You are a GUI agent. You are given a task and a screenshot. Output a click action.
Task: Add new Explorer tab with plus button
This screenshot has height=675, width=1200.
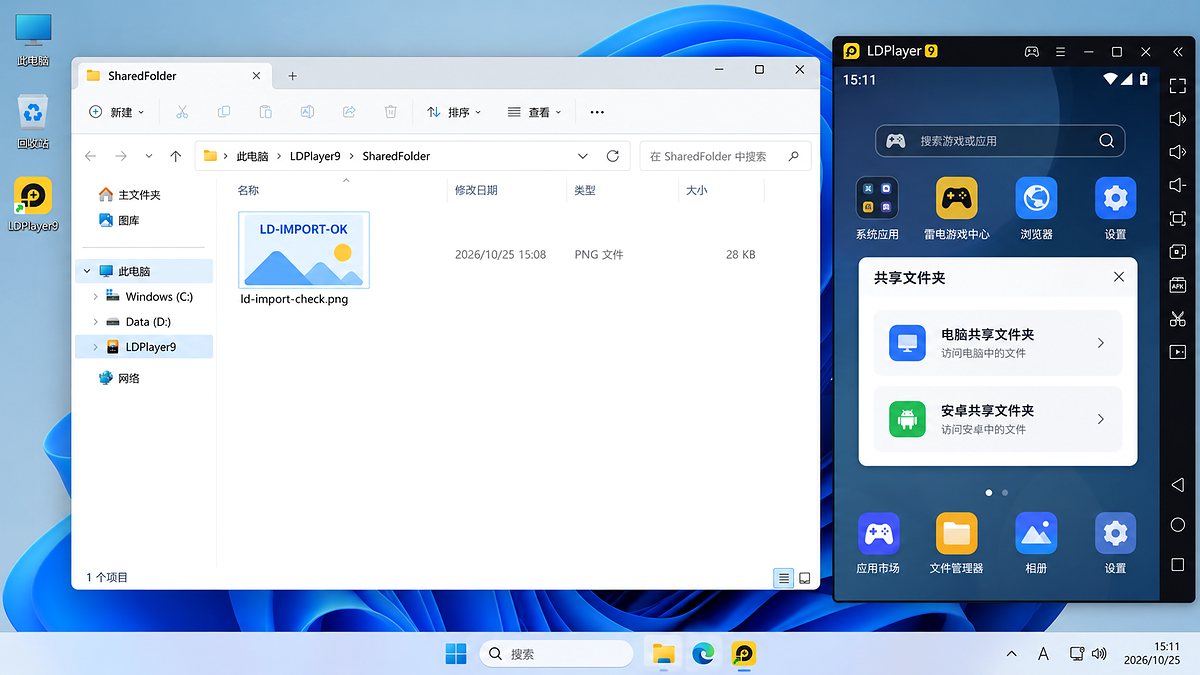293,75
